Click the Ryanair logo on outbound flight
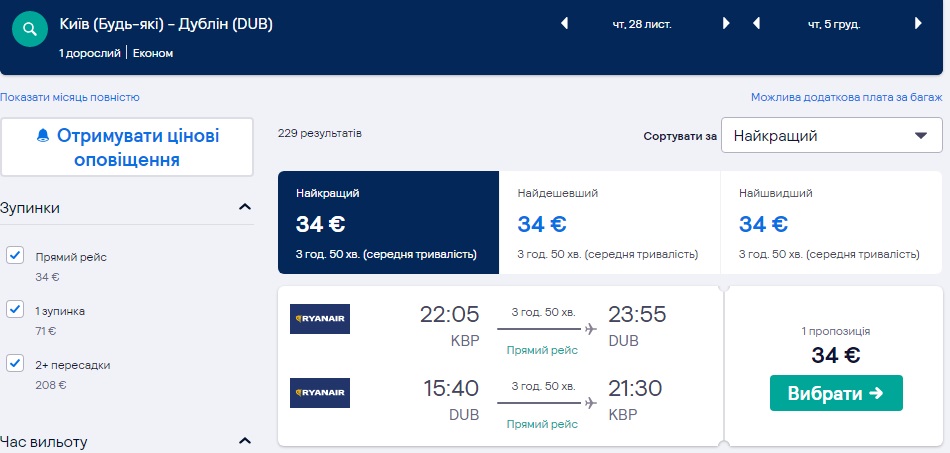Screen dimensions: 950x453 [x=320, y=318]
